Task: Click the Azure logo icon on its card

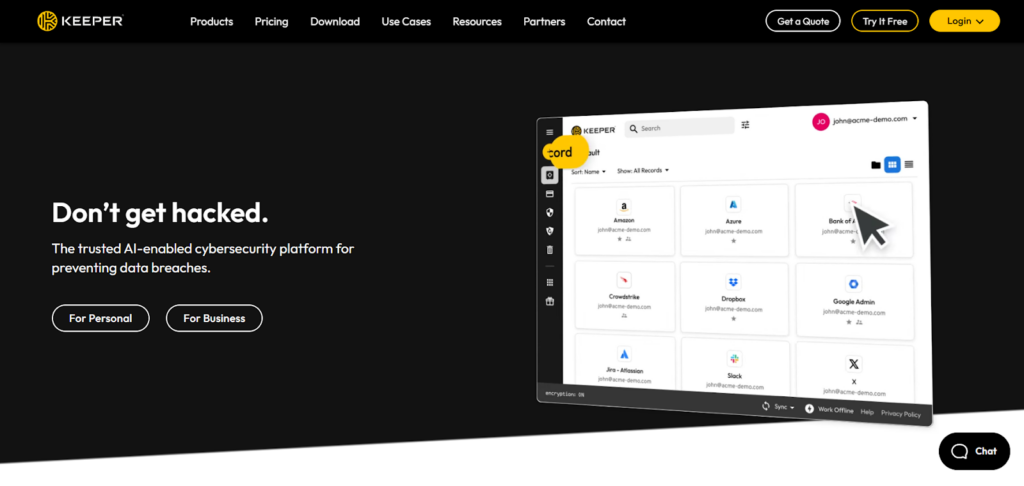Action: (733, 204)
